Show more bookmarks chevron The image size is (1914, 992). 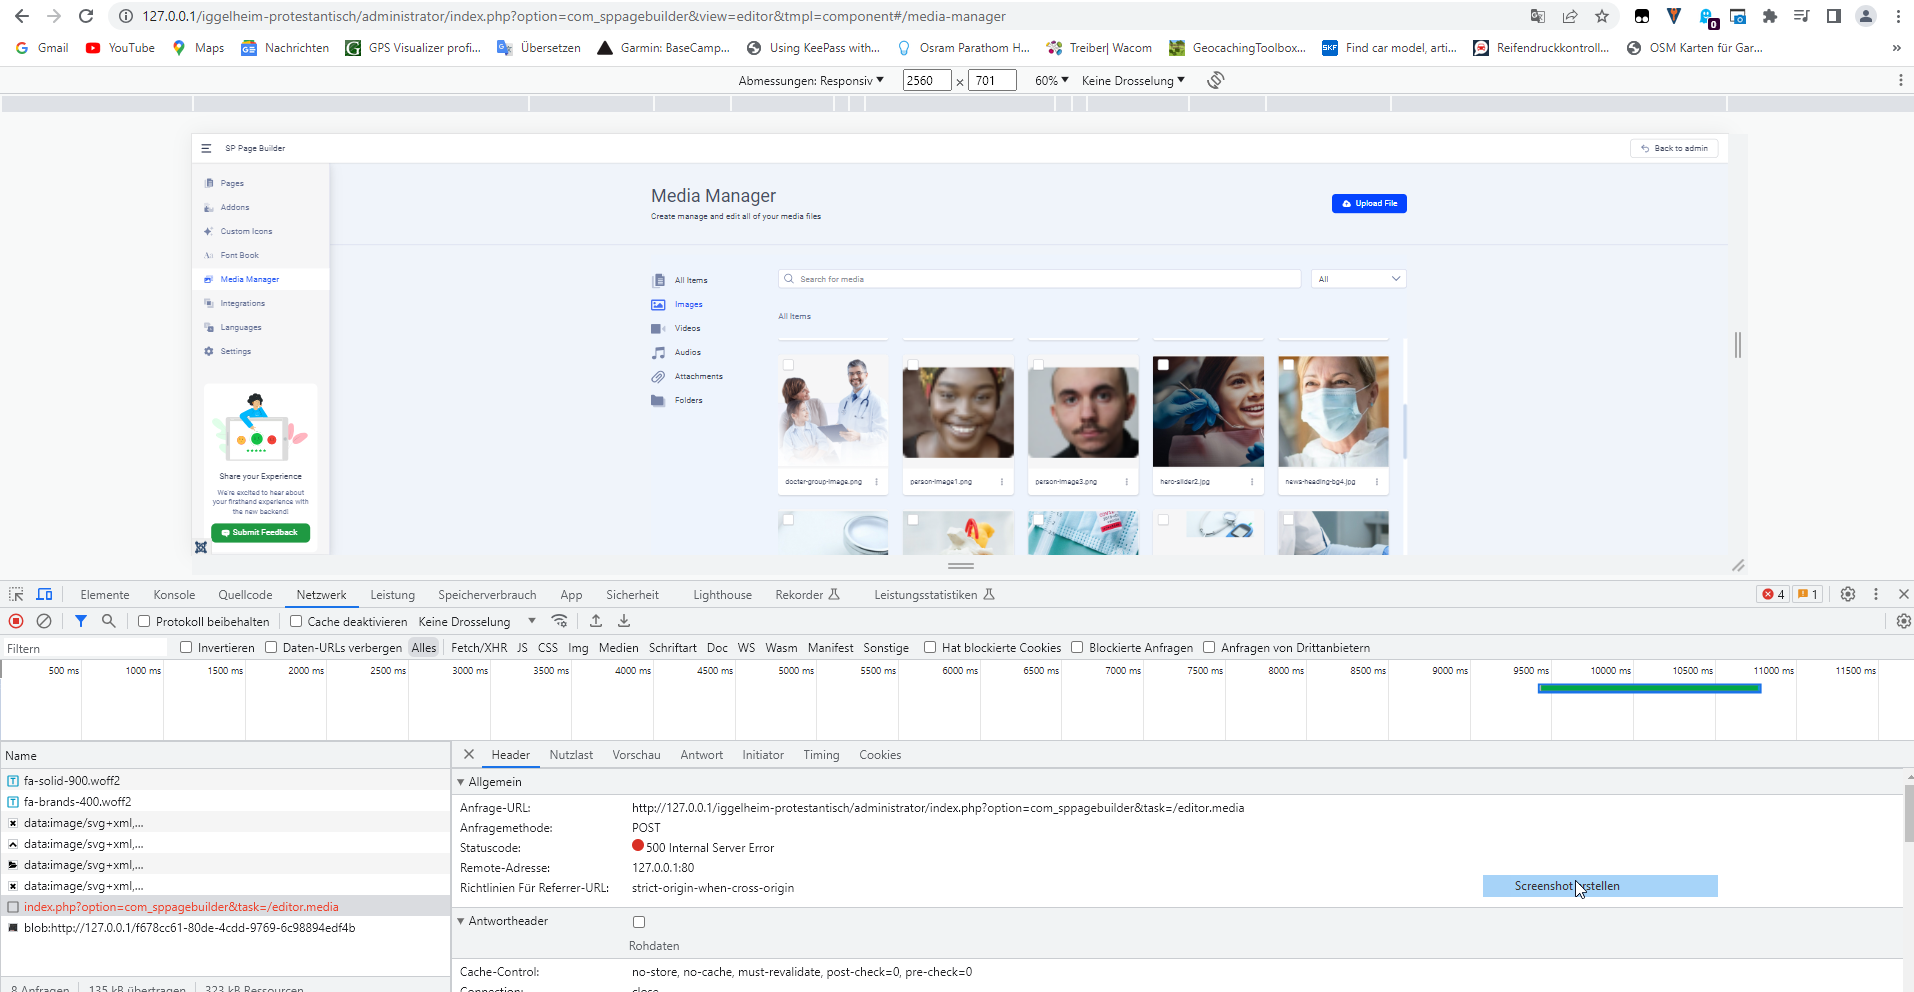tap(1896, 48)
